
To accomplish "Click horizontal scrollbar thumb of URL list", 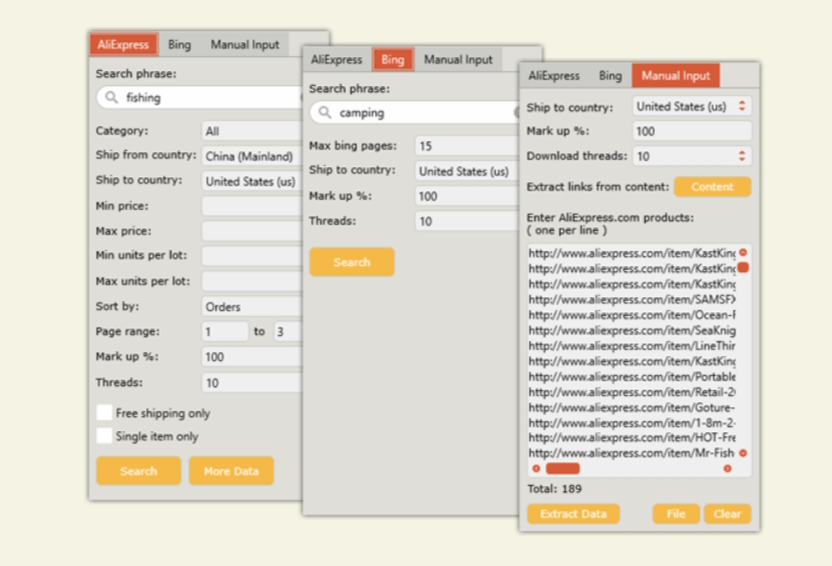I will [562, 468].
